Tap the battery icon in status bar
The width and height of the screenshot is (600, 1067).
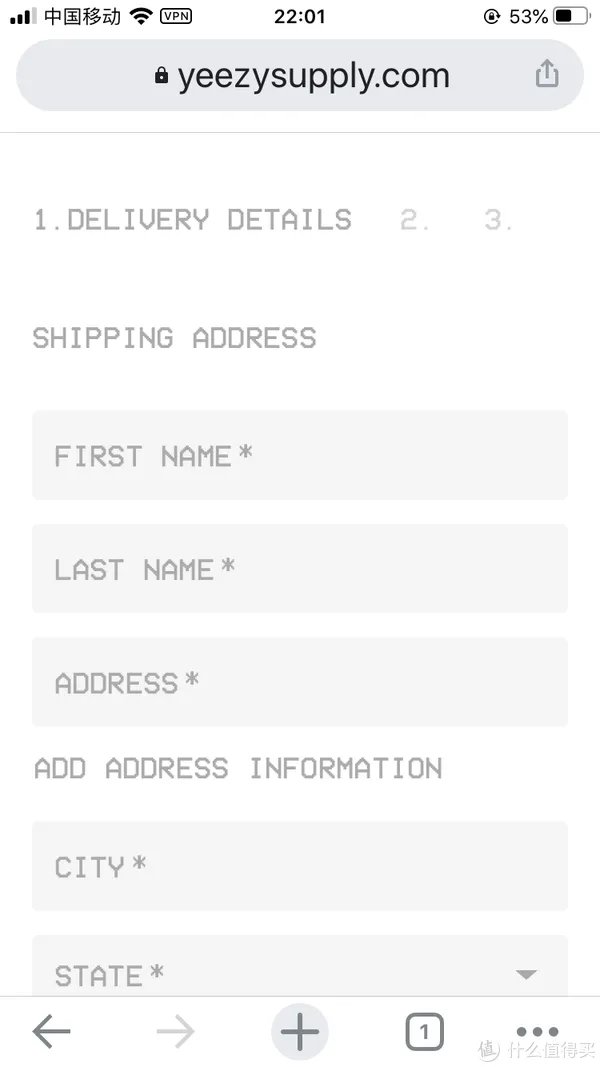coord(571,16)
